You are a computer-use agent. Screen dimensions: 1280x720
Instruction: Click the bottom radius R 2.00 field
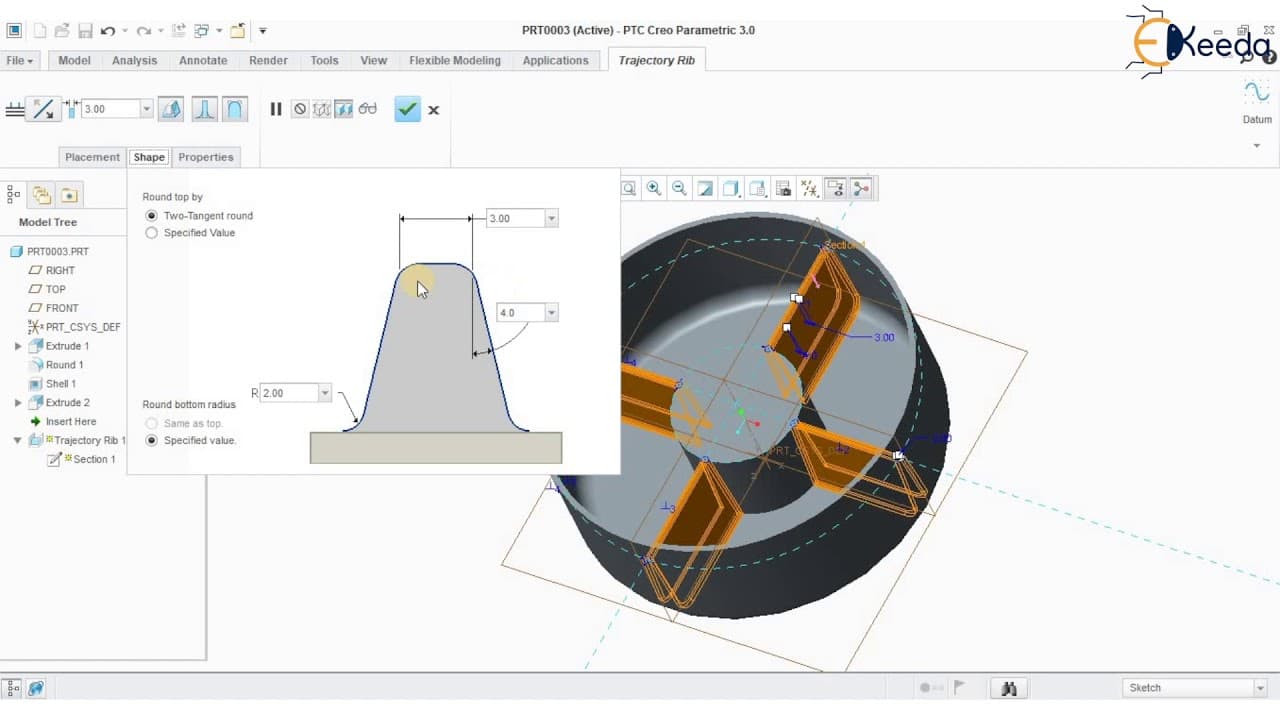tap(289, 393)
